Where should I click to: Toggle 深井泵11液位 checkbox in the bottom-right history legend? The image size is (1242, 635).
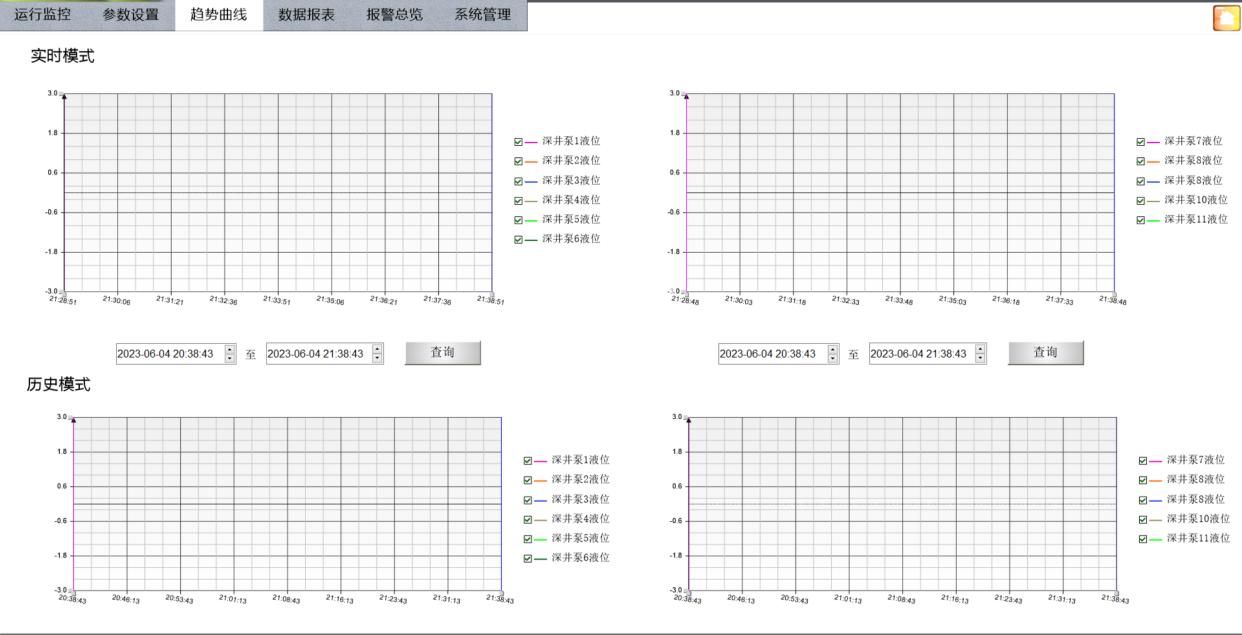(1143, 539)
